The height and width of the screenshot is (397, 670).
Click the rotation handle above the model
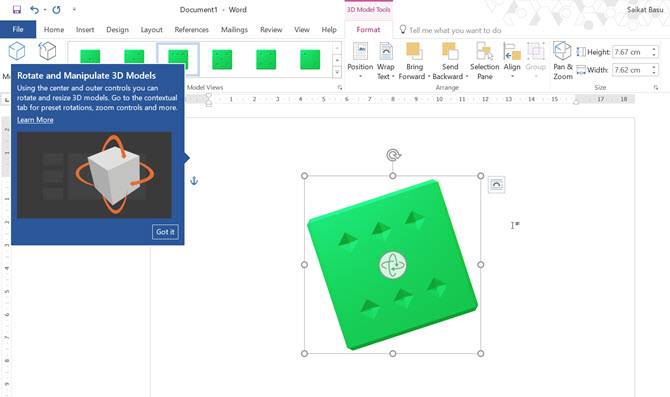[x=393, y=155]
